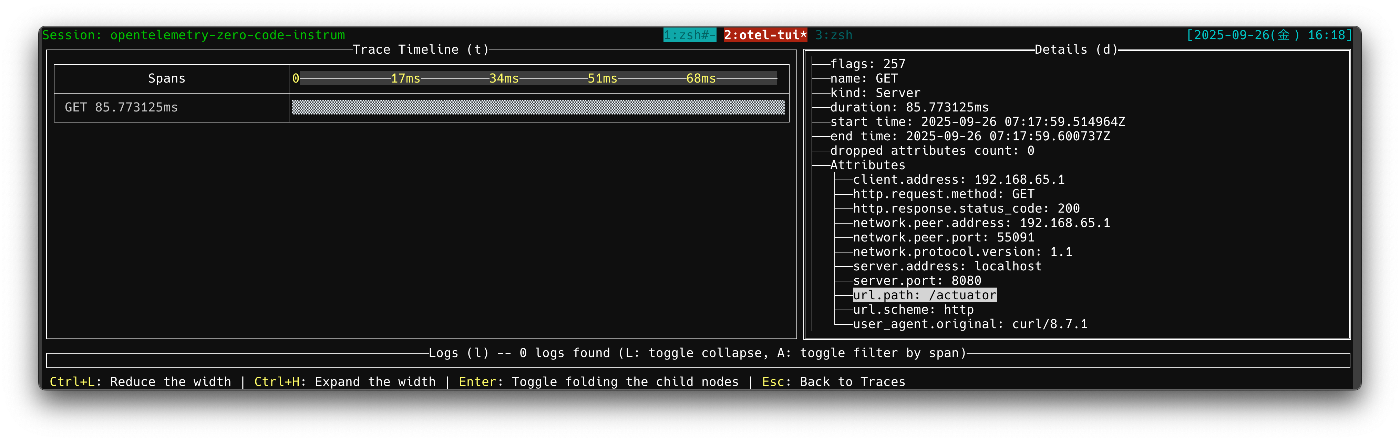Focus the Logs (l) pane title

459,353
